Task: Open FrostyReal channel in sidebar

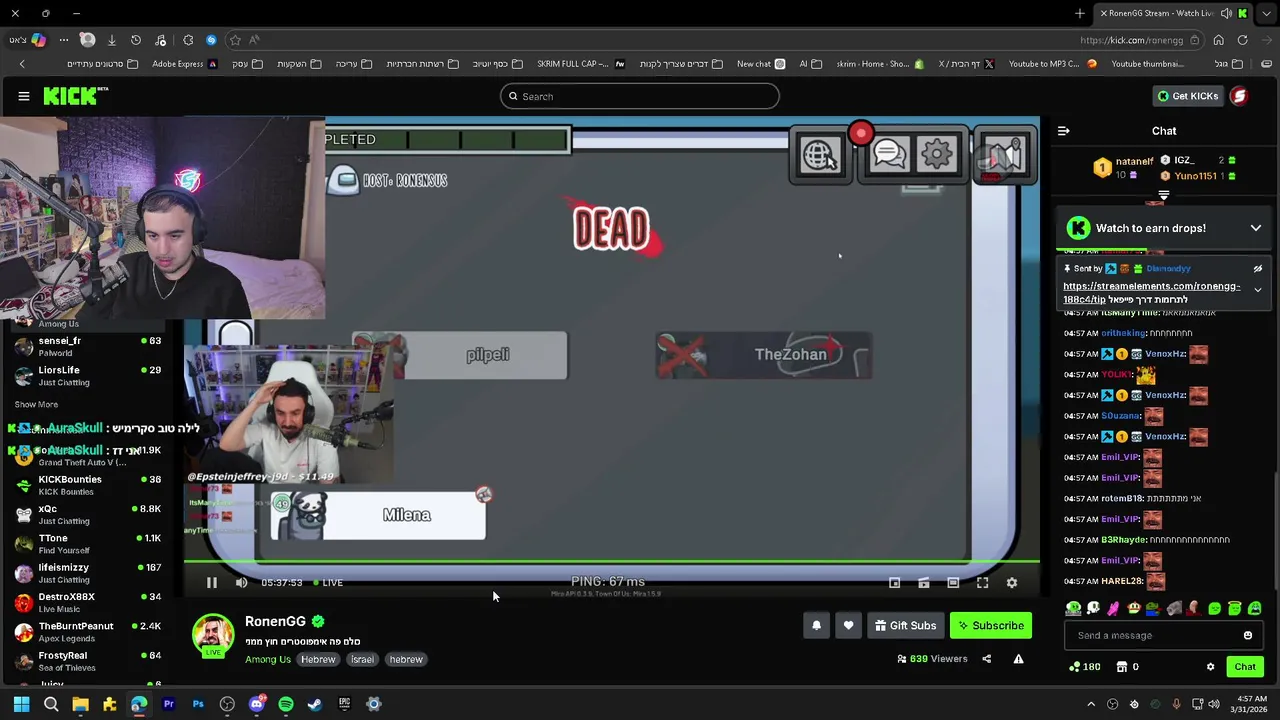Action: (x=88, y=661)
